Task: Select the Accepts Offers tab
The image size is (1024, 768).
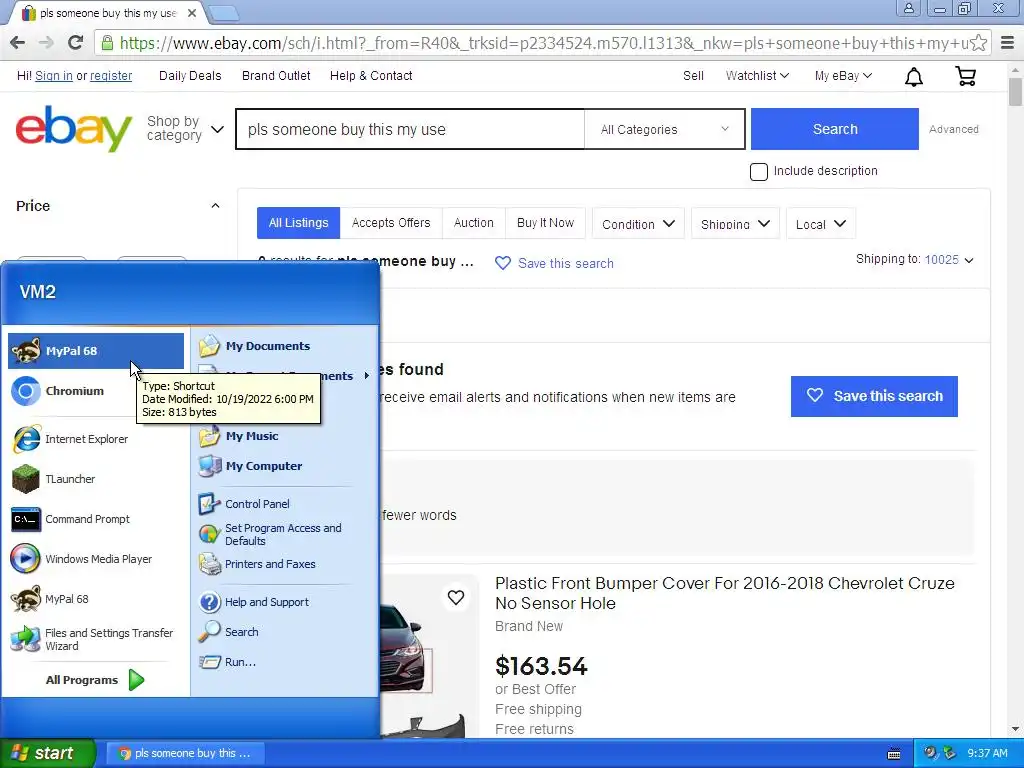Action: (391, 223)
